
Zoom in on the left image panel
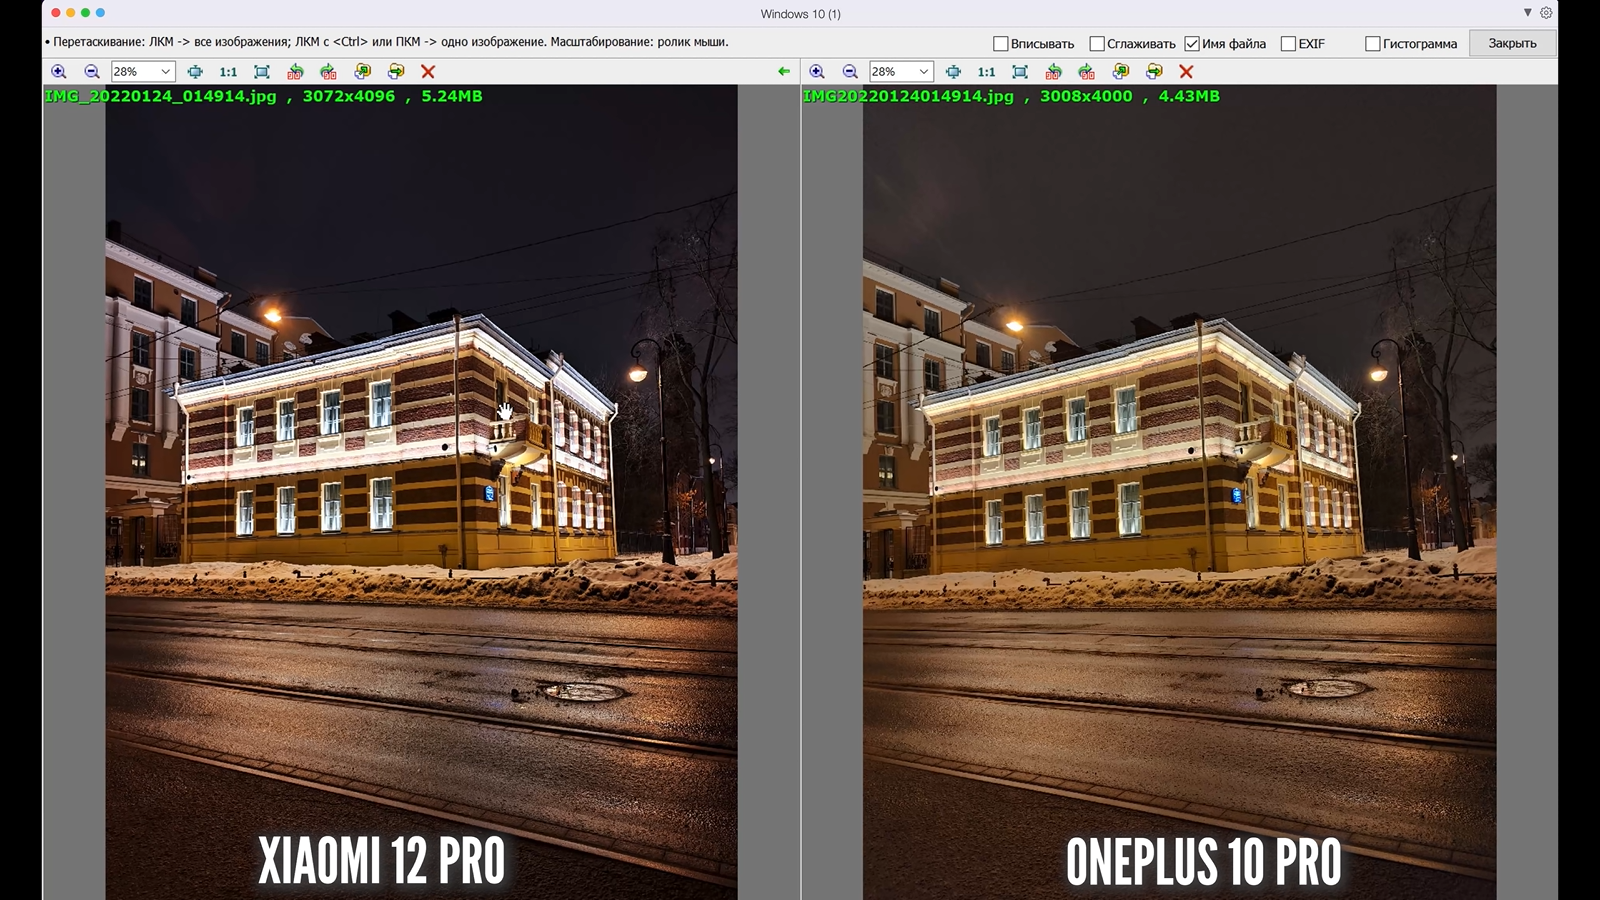tap(59, 72)
